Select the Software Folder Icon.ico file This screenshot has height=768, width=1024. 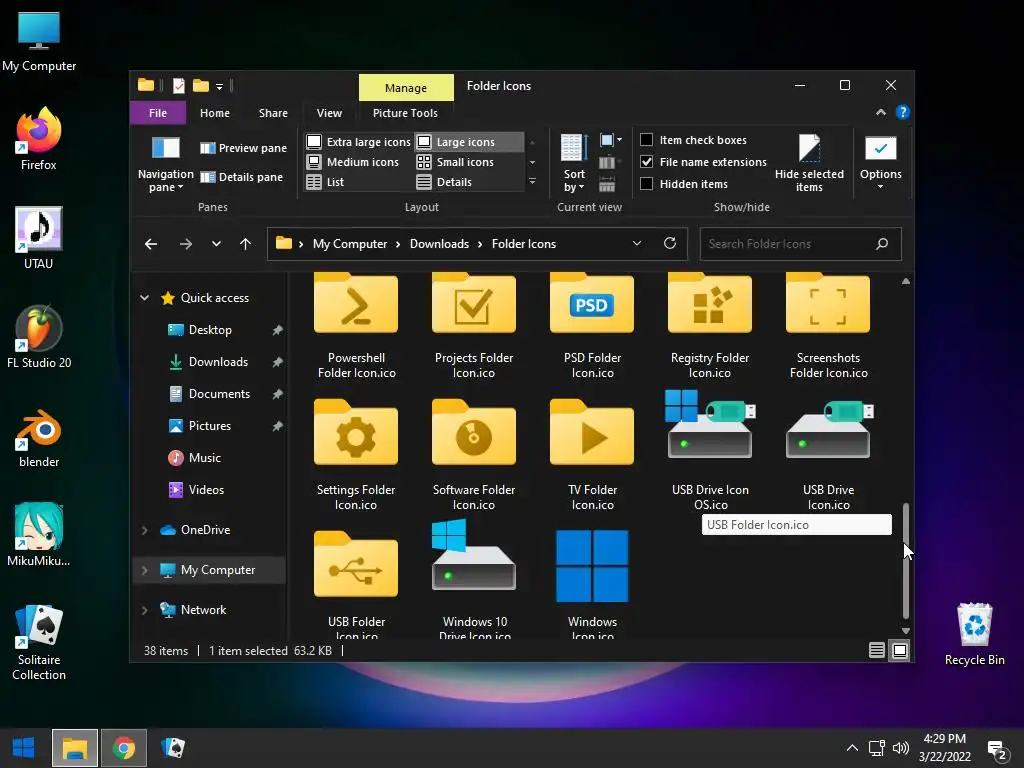[x=474, y=454]
